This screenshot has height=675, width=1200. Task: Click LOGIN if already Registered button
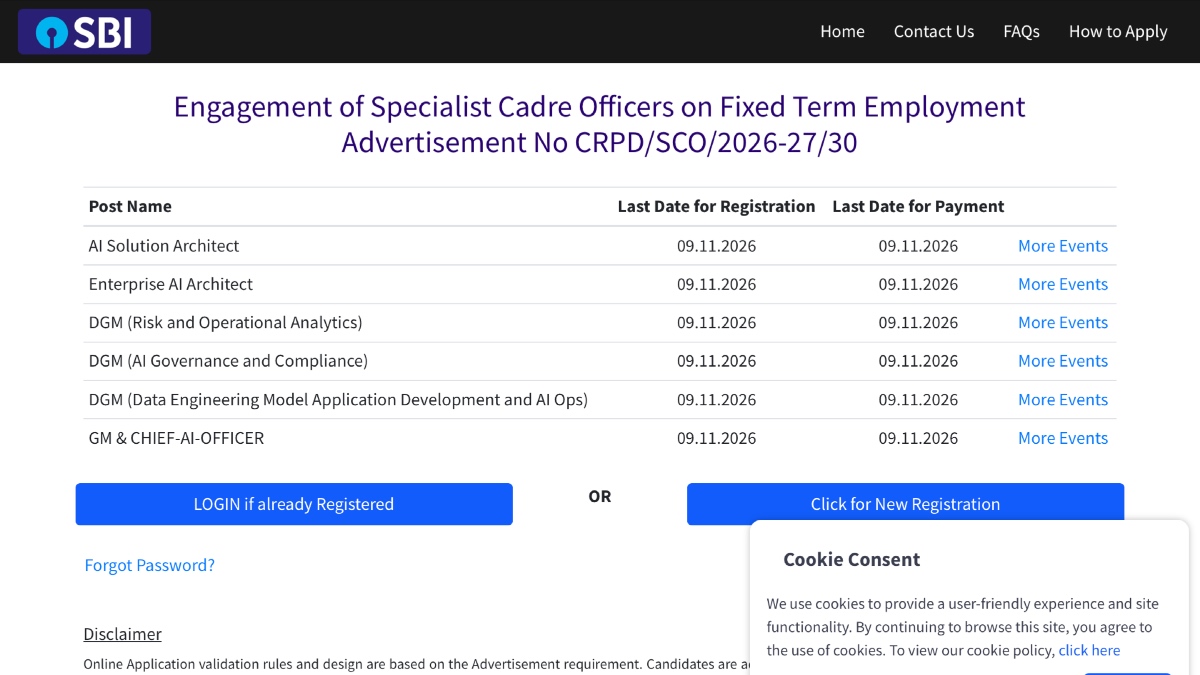pyautogui.click(x=294, y=504)
